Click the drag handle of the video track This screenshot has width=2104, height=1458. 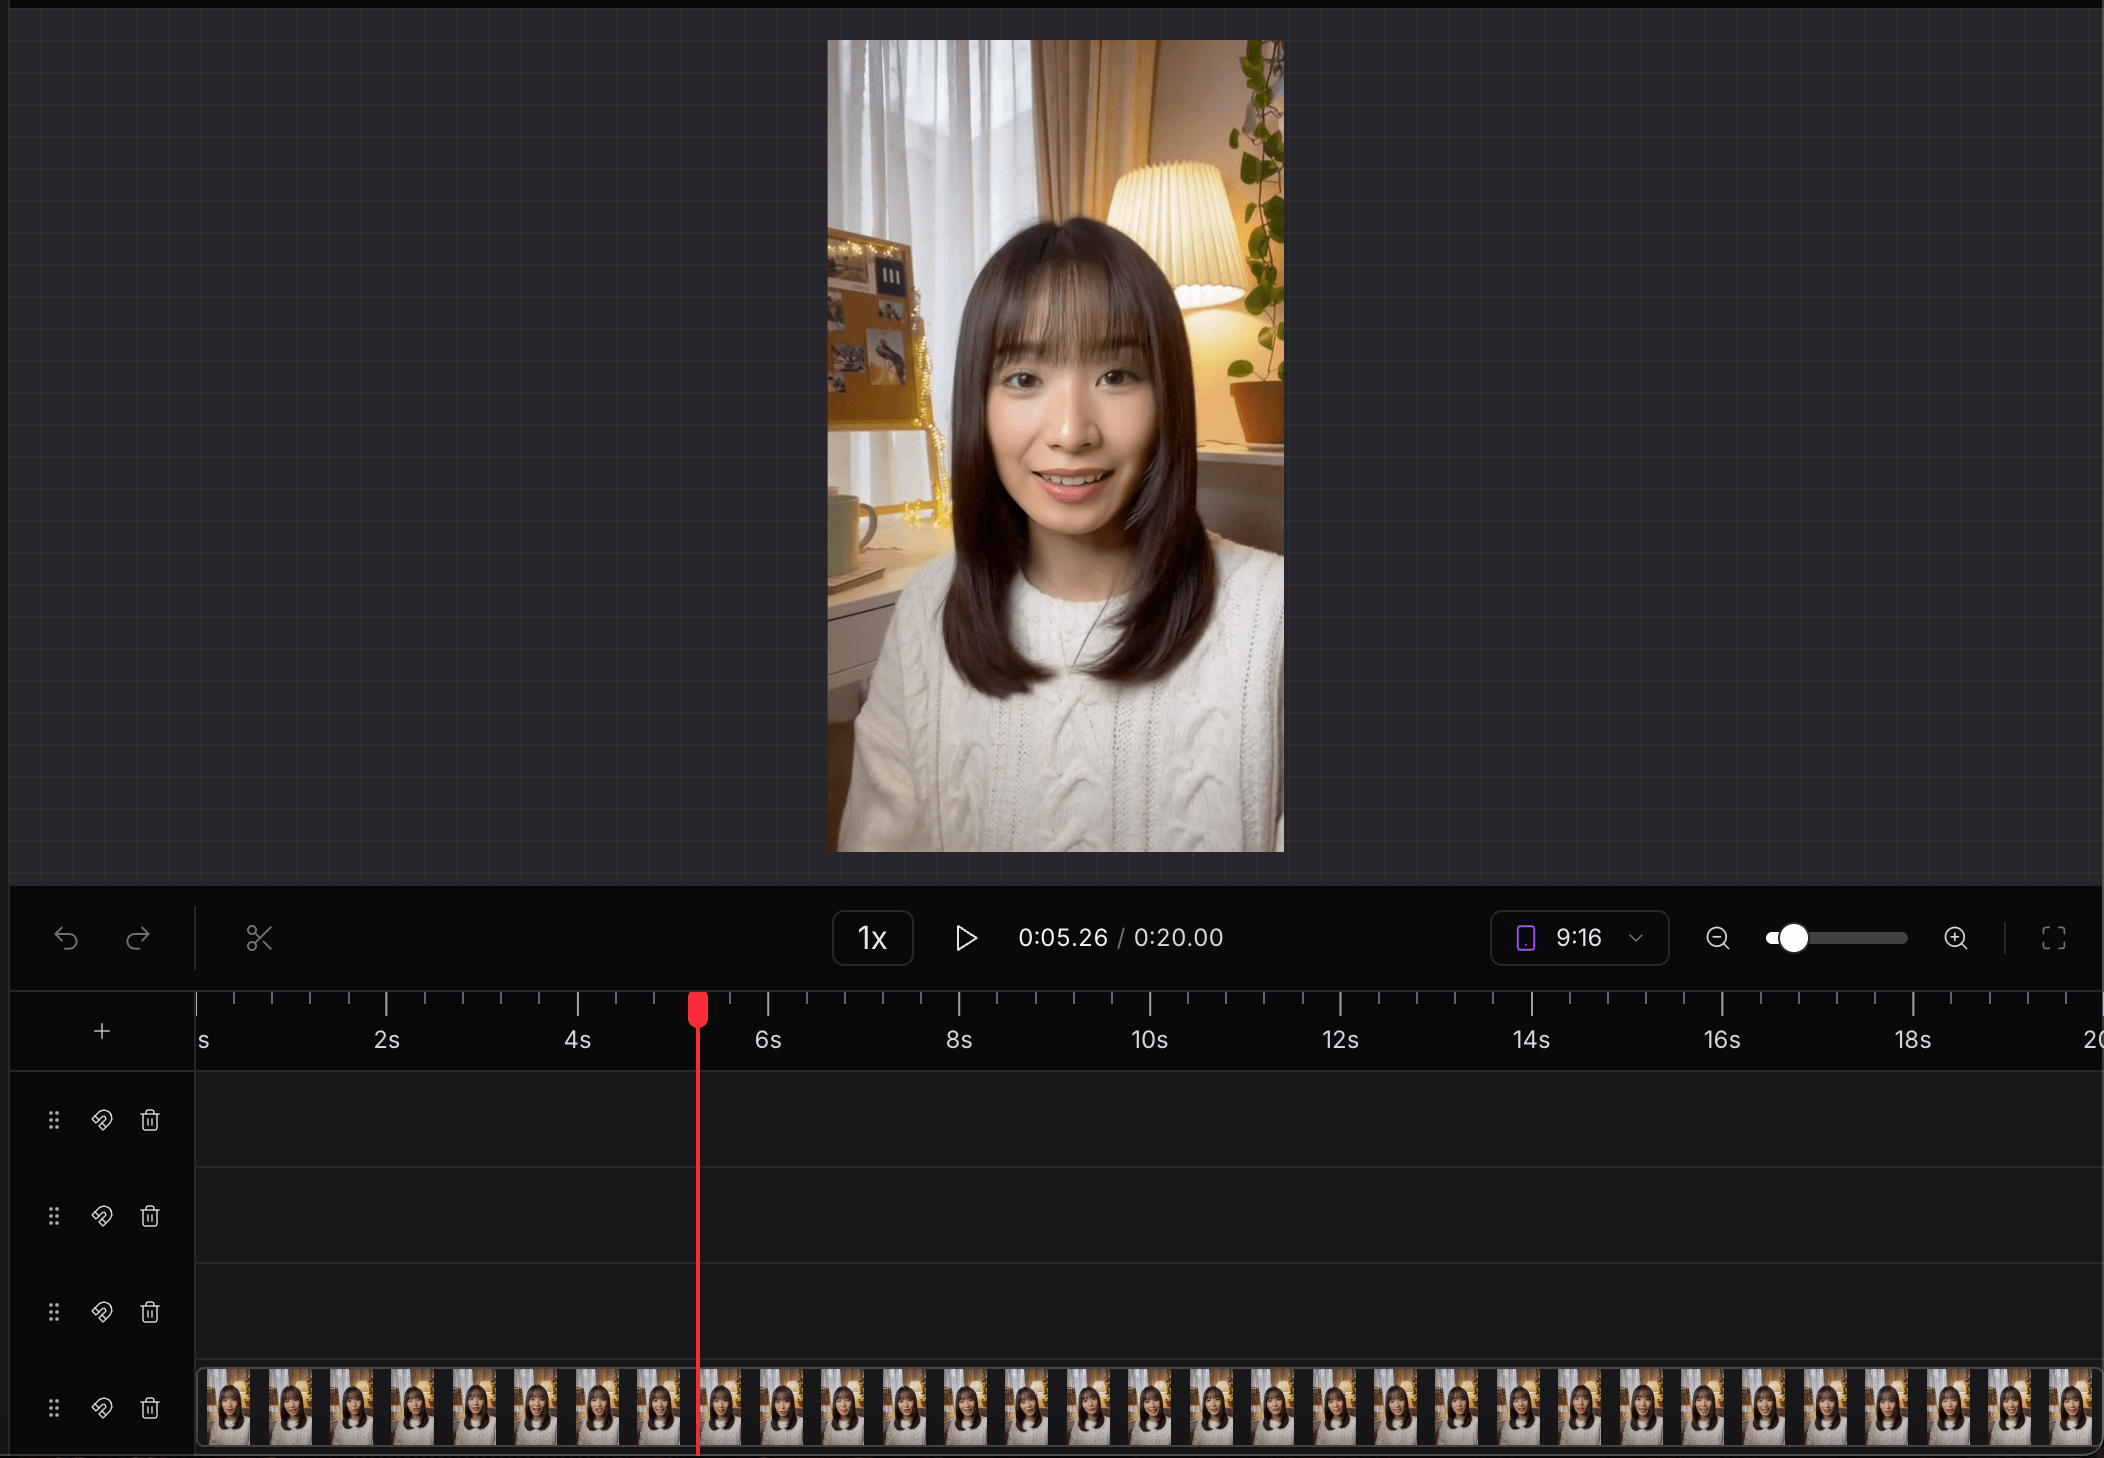[x=55, y=1407]
